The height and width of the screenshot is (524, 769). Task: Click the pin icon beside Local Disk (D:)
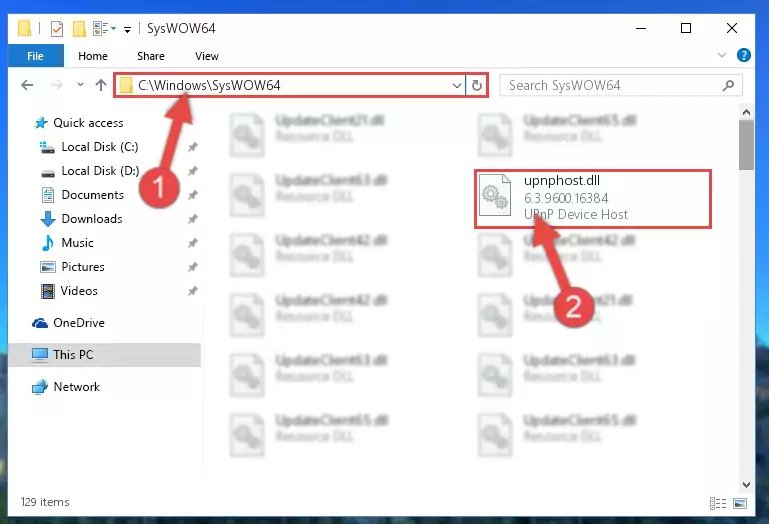[x=193, y=171]
